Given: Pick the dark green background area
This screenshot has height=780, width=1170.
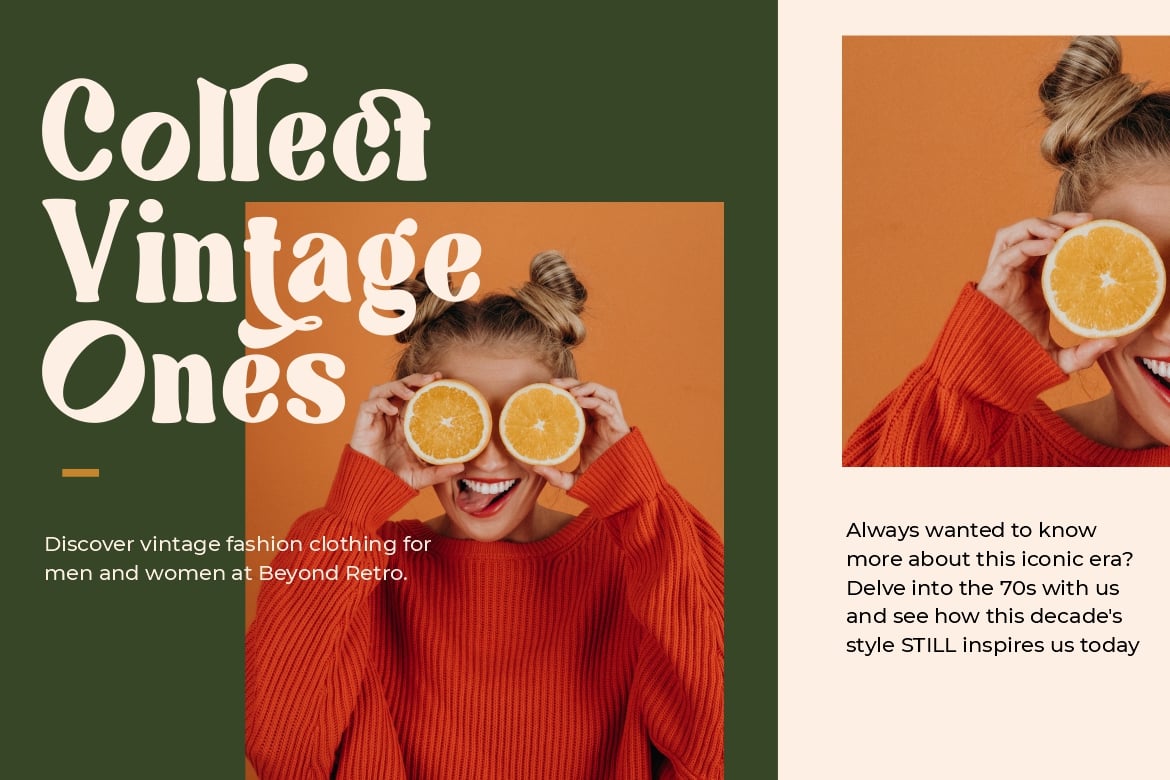Looking at the screenshot, I should point(119,672).
